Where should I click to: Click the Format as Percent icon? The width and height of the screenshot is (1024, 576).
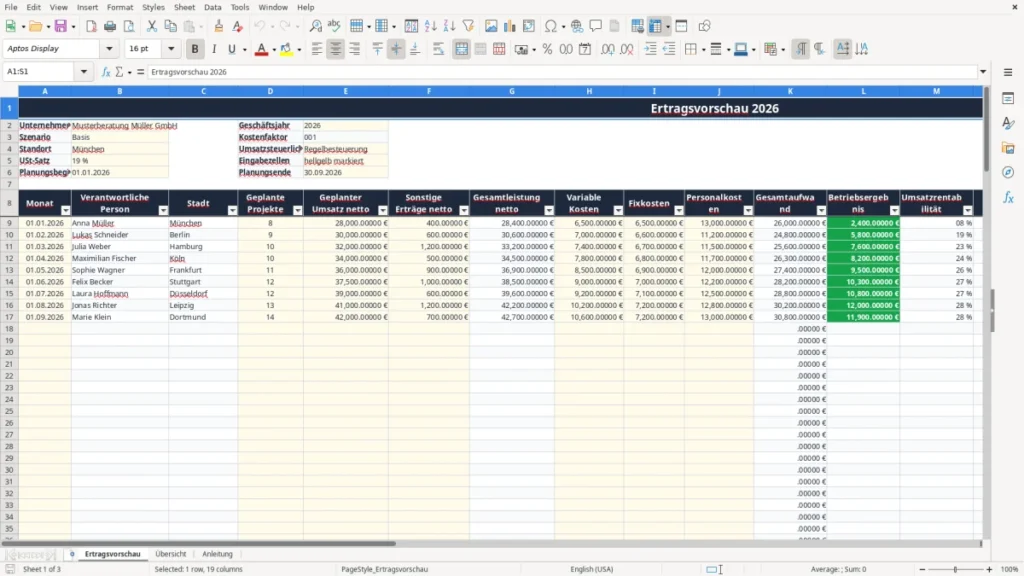pyautogui.click(x=547, y=49)
